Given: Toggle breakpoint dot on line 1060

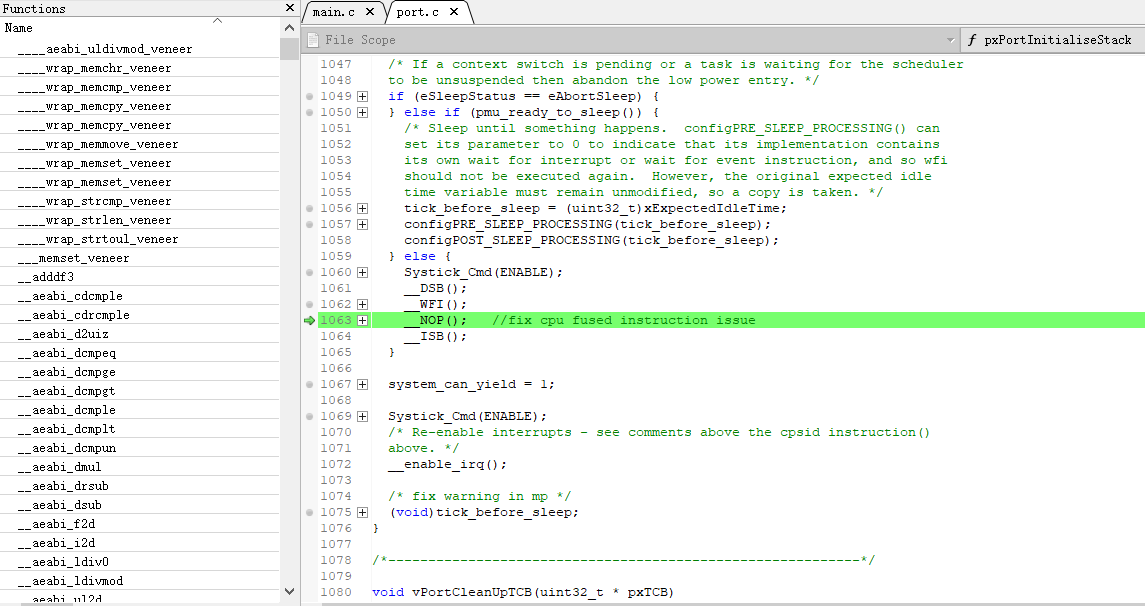Looking at the screenshot, I should click(x=309, y=272).
